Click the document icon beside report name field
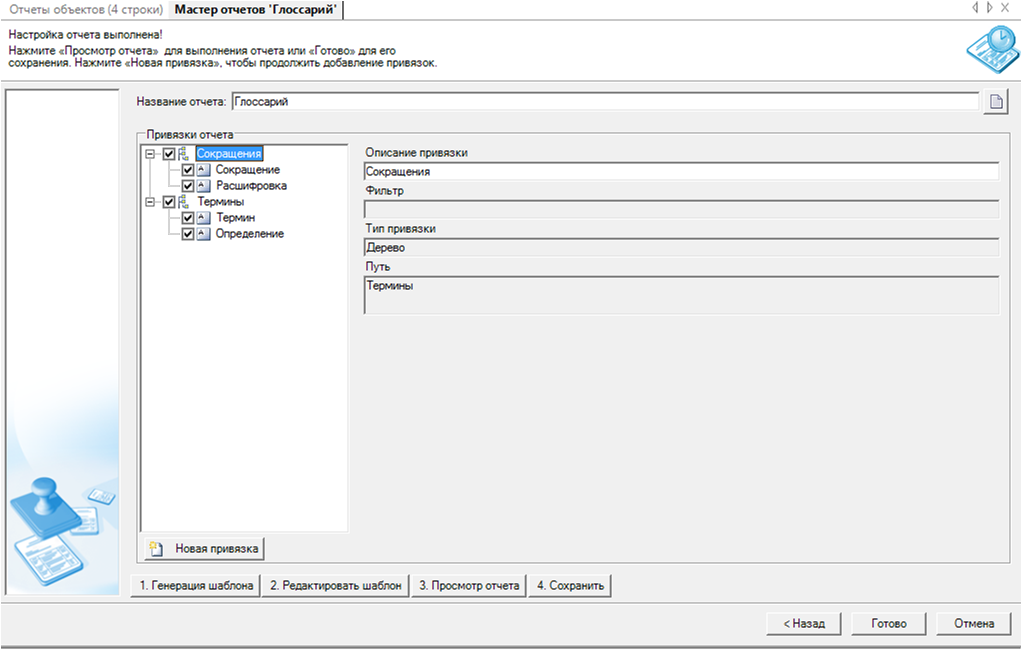This screenshot has width=1023, height=651. click(x=995, y=102)
